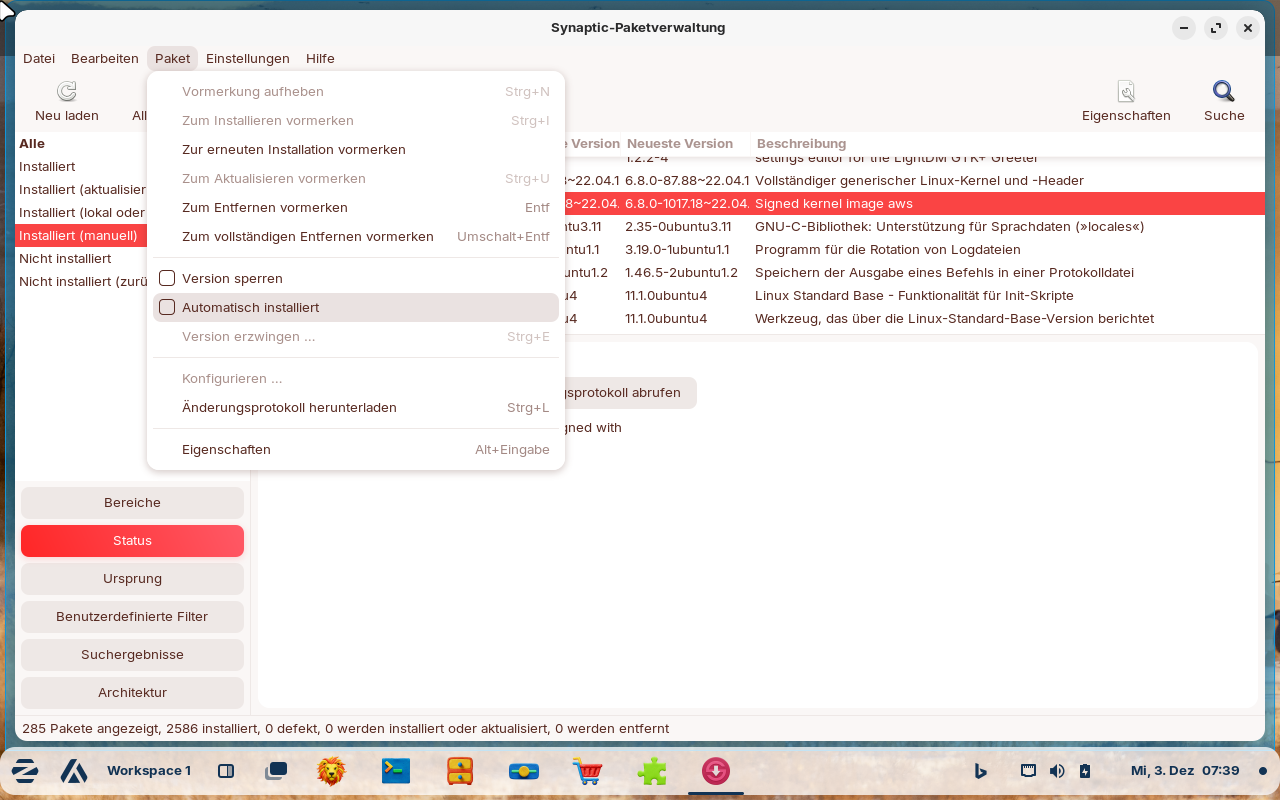Open the Eigenschaften toolbar icon

[1126, 92]
